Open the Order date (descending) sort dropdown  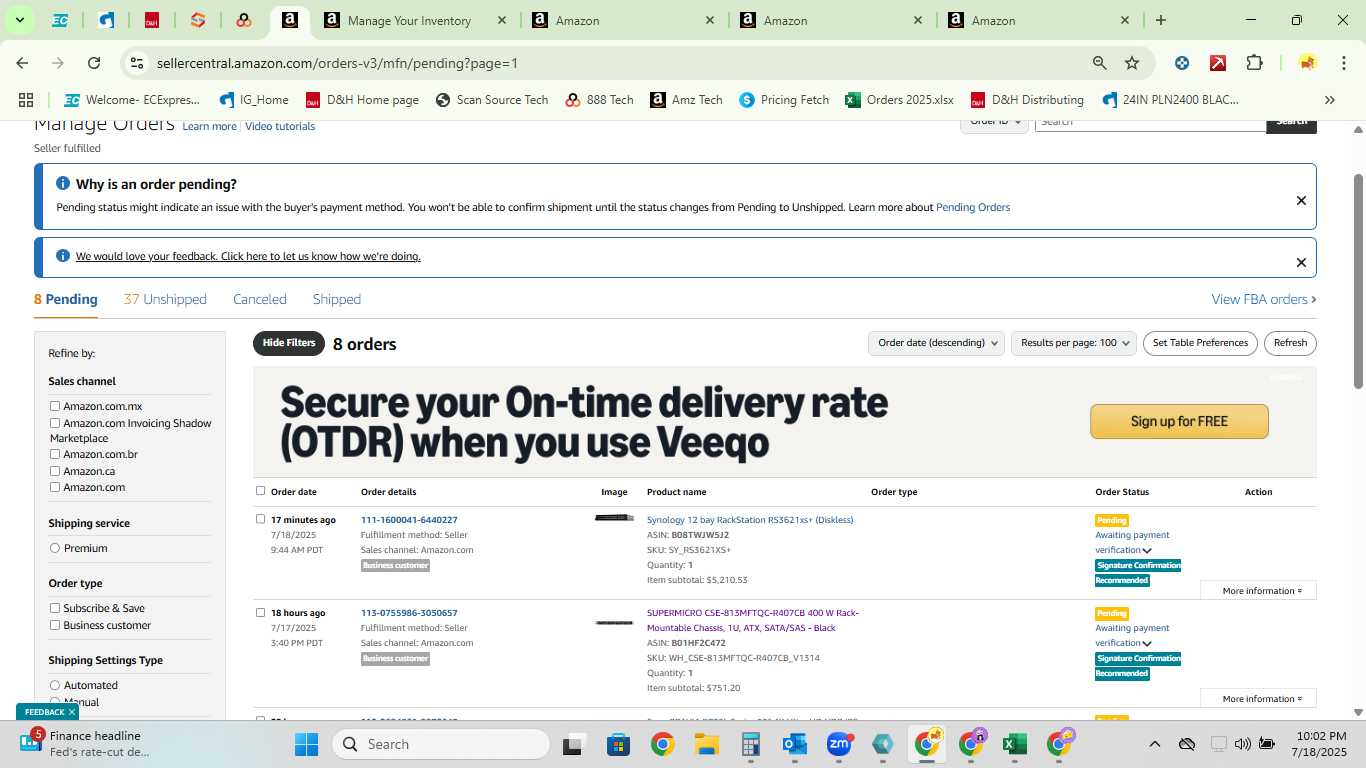point(936,343)
